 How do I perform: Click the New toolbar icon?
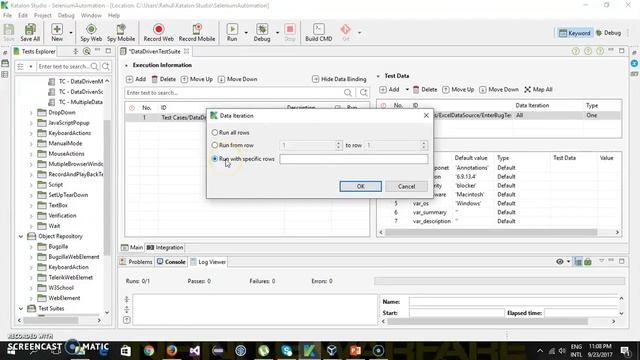pyautogui.click(x=57, y=32)
